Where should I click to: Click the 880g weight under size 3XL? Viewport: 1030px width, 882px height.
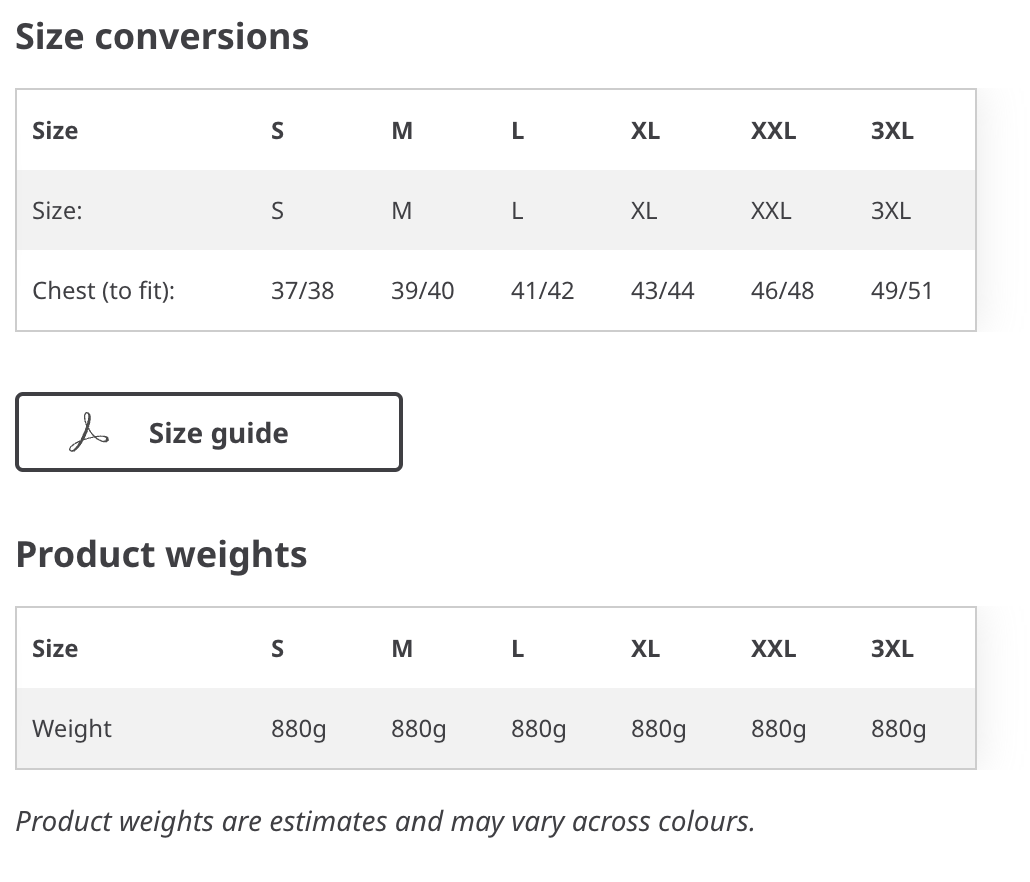(899, 729)
